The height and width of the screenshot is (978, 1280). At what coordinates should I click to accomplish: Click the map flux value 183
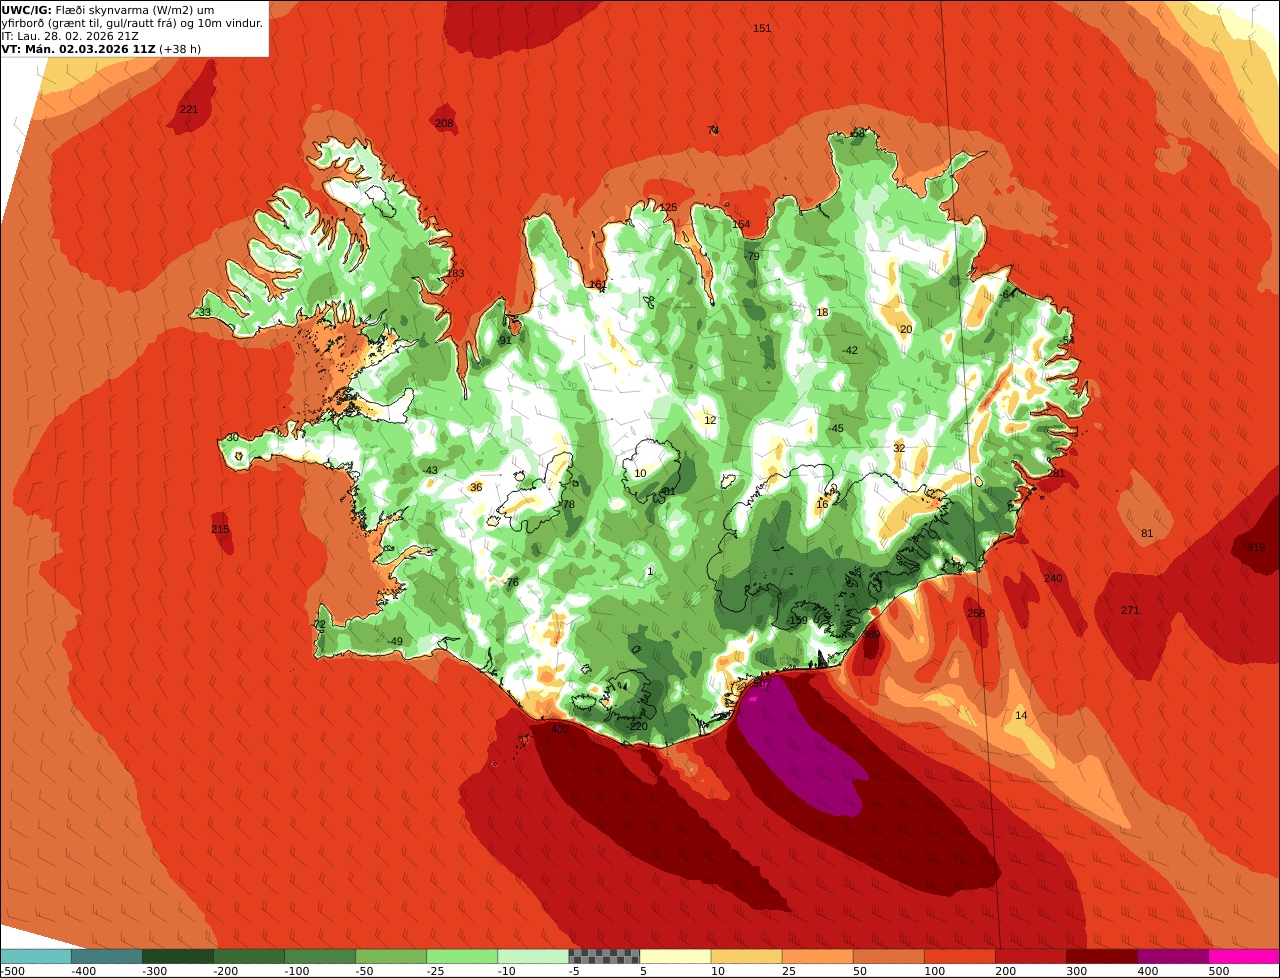[456, 273]
